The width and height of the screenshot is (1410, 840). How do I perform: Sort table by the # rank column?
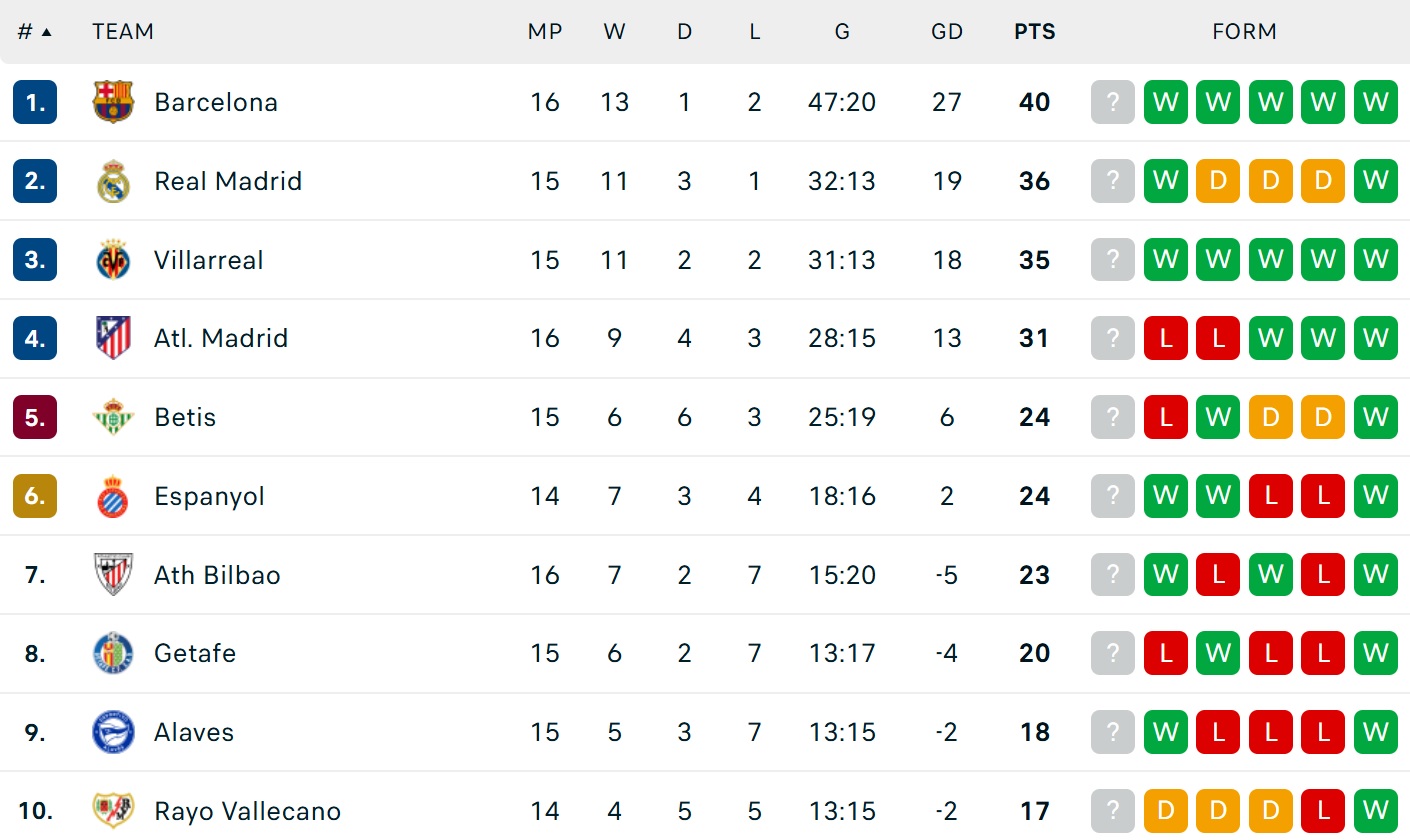tap(34, 32)
